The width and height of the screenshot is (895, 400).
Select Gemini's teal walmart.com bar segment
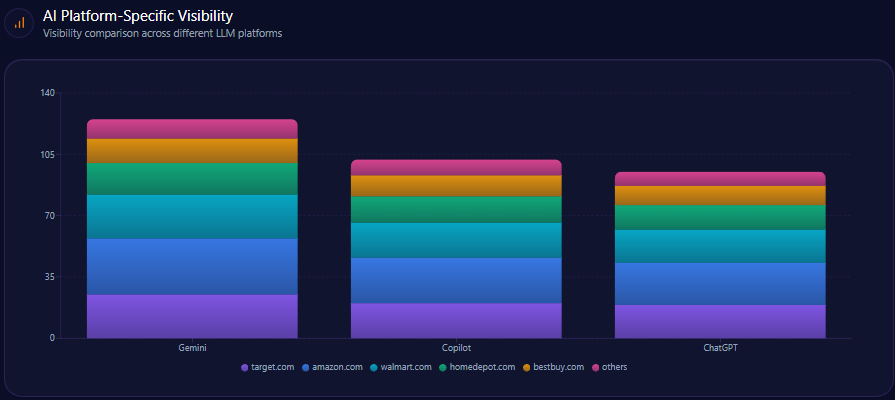click(x=192, y=216)
